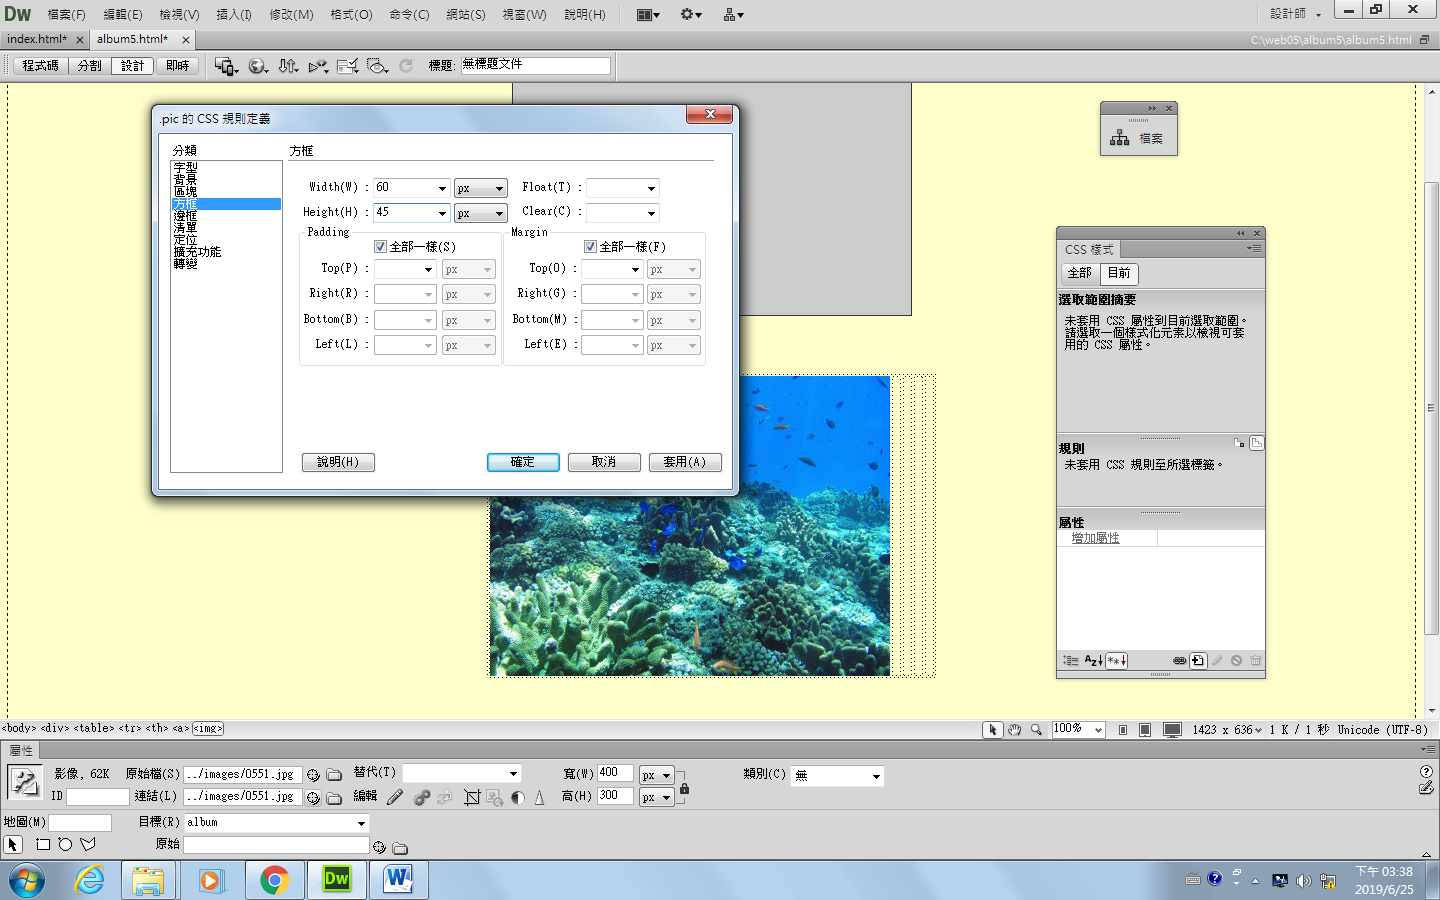Open the Preview in Browser globe icon
Screen dimensions: 1440x900
pyautogui.click(x=257, y=66)
